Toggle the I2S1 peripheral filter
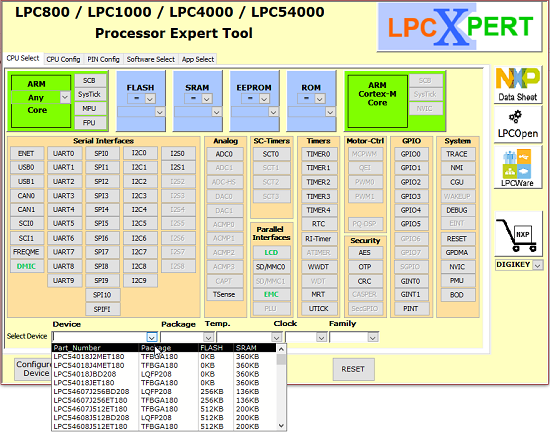Screen dimensions: 550x432 coord(178,167)
